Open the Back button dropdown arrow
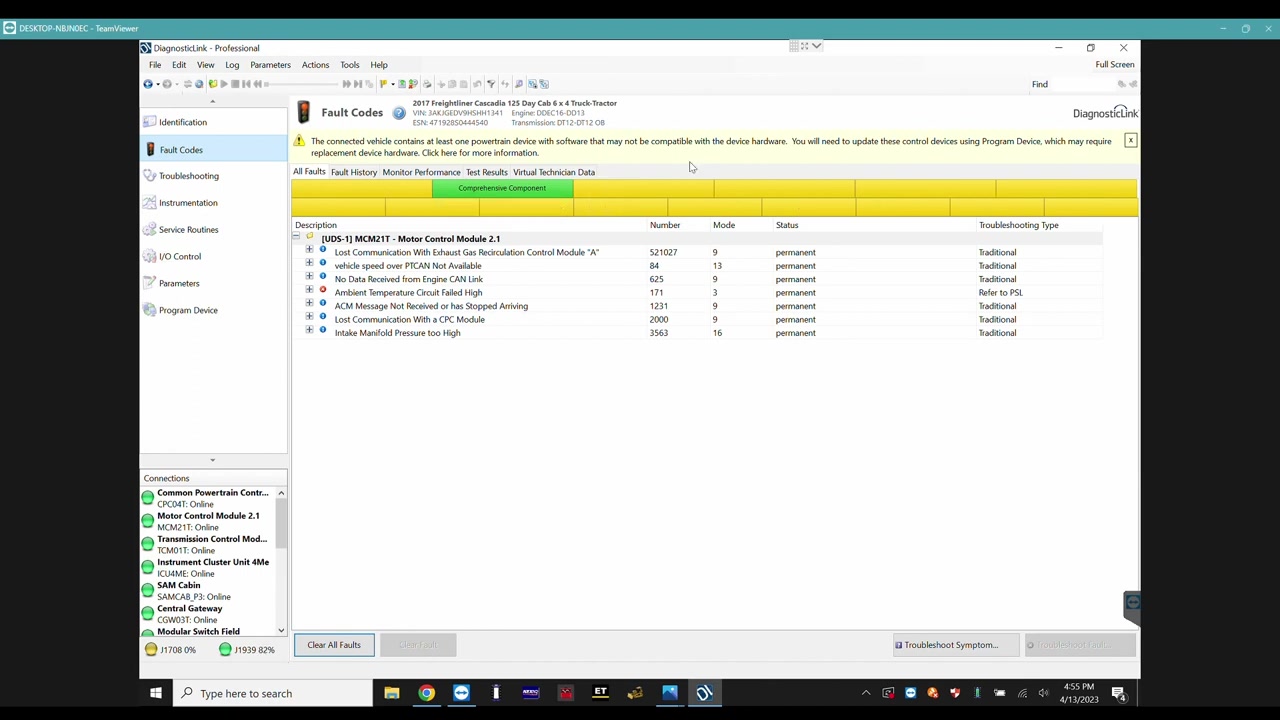 click(x=156, y=84)
